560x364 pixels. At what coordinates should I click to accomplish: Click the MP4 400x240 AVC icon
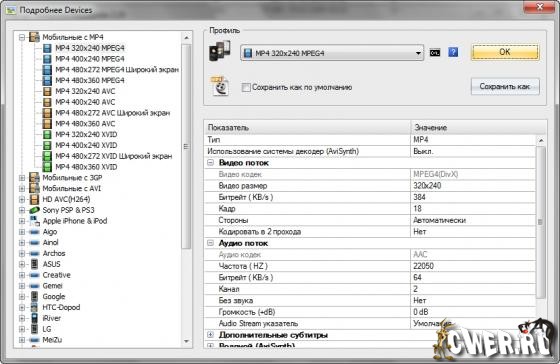[x=47, y=102]
